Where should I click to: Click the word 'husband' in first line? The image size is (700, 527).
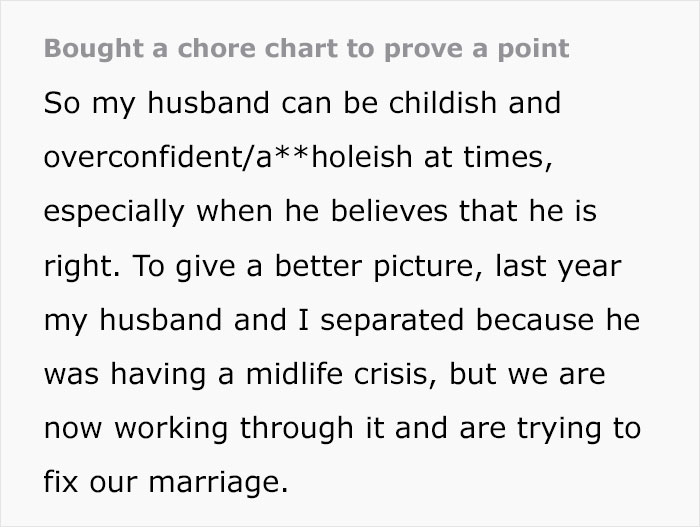click(x=208, y=103)
